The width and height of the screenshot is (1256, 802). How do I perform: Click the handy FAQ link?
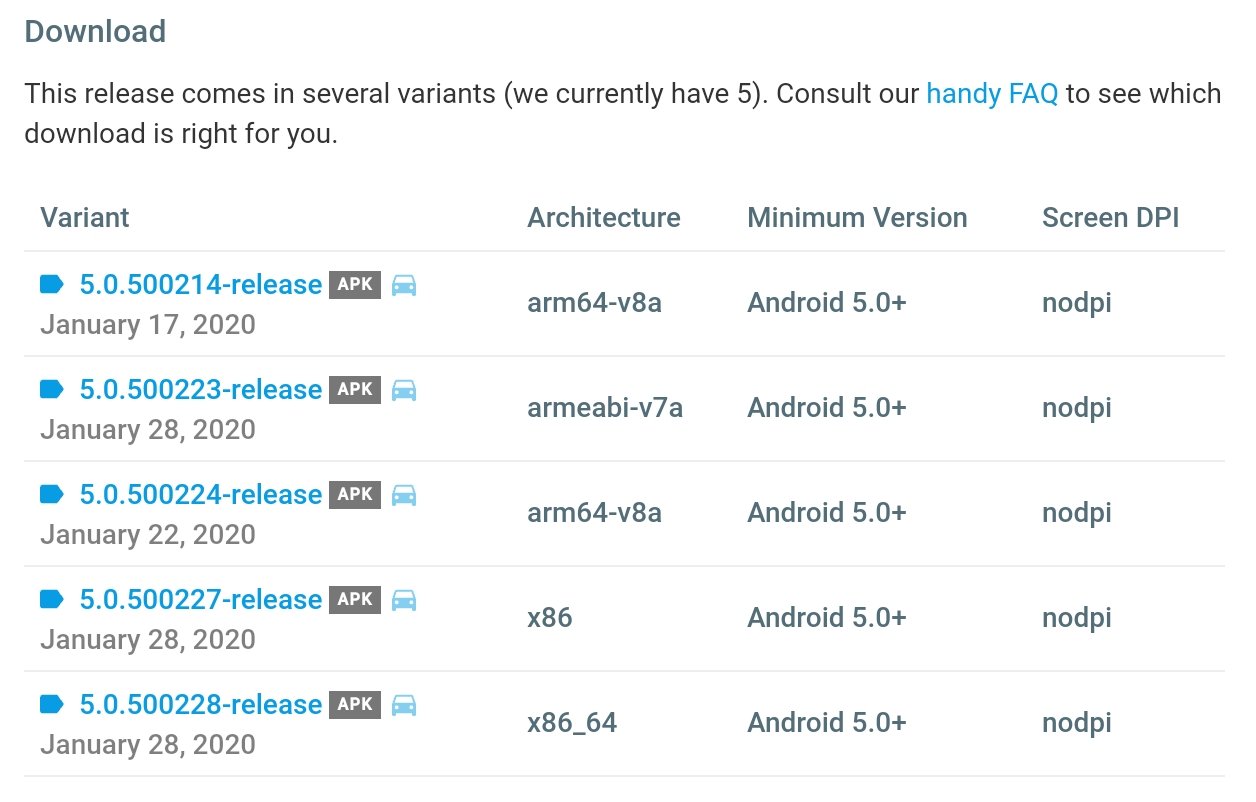pos(991,94)
